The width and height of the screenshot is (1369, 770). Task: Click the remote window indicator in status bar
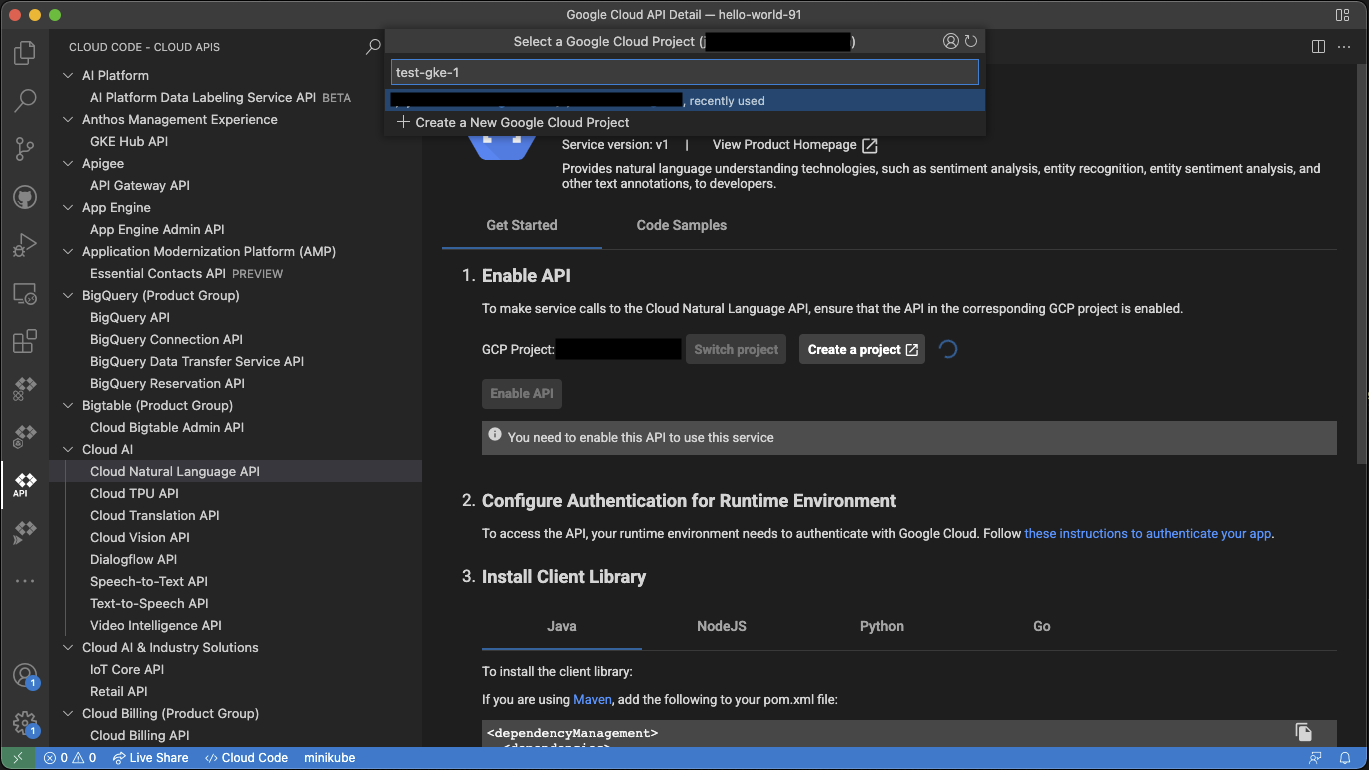pos(18,758)
